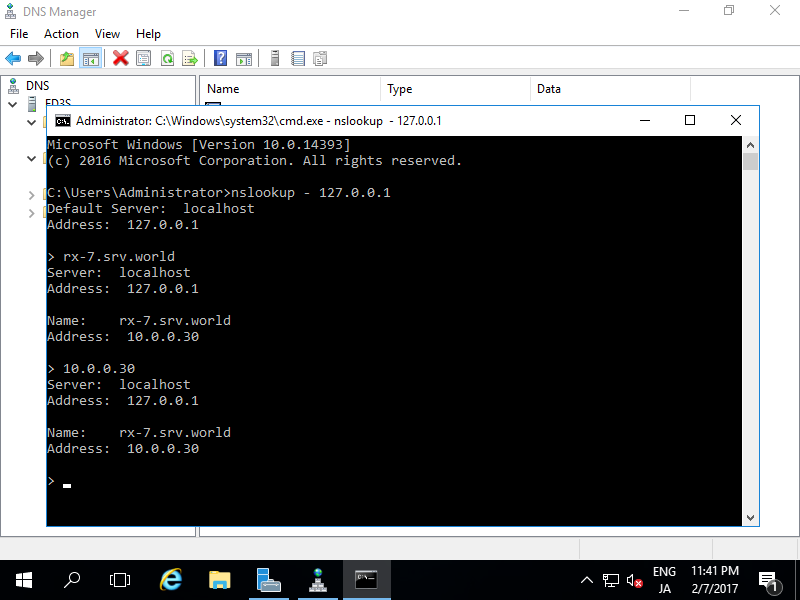This screenshot has width=800, height=600.
Task: Switch to Command Prompt via taskbar icon
Action: (x=365, y=580)
